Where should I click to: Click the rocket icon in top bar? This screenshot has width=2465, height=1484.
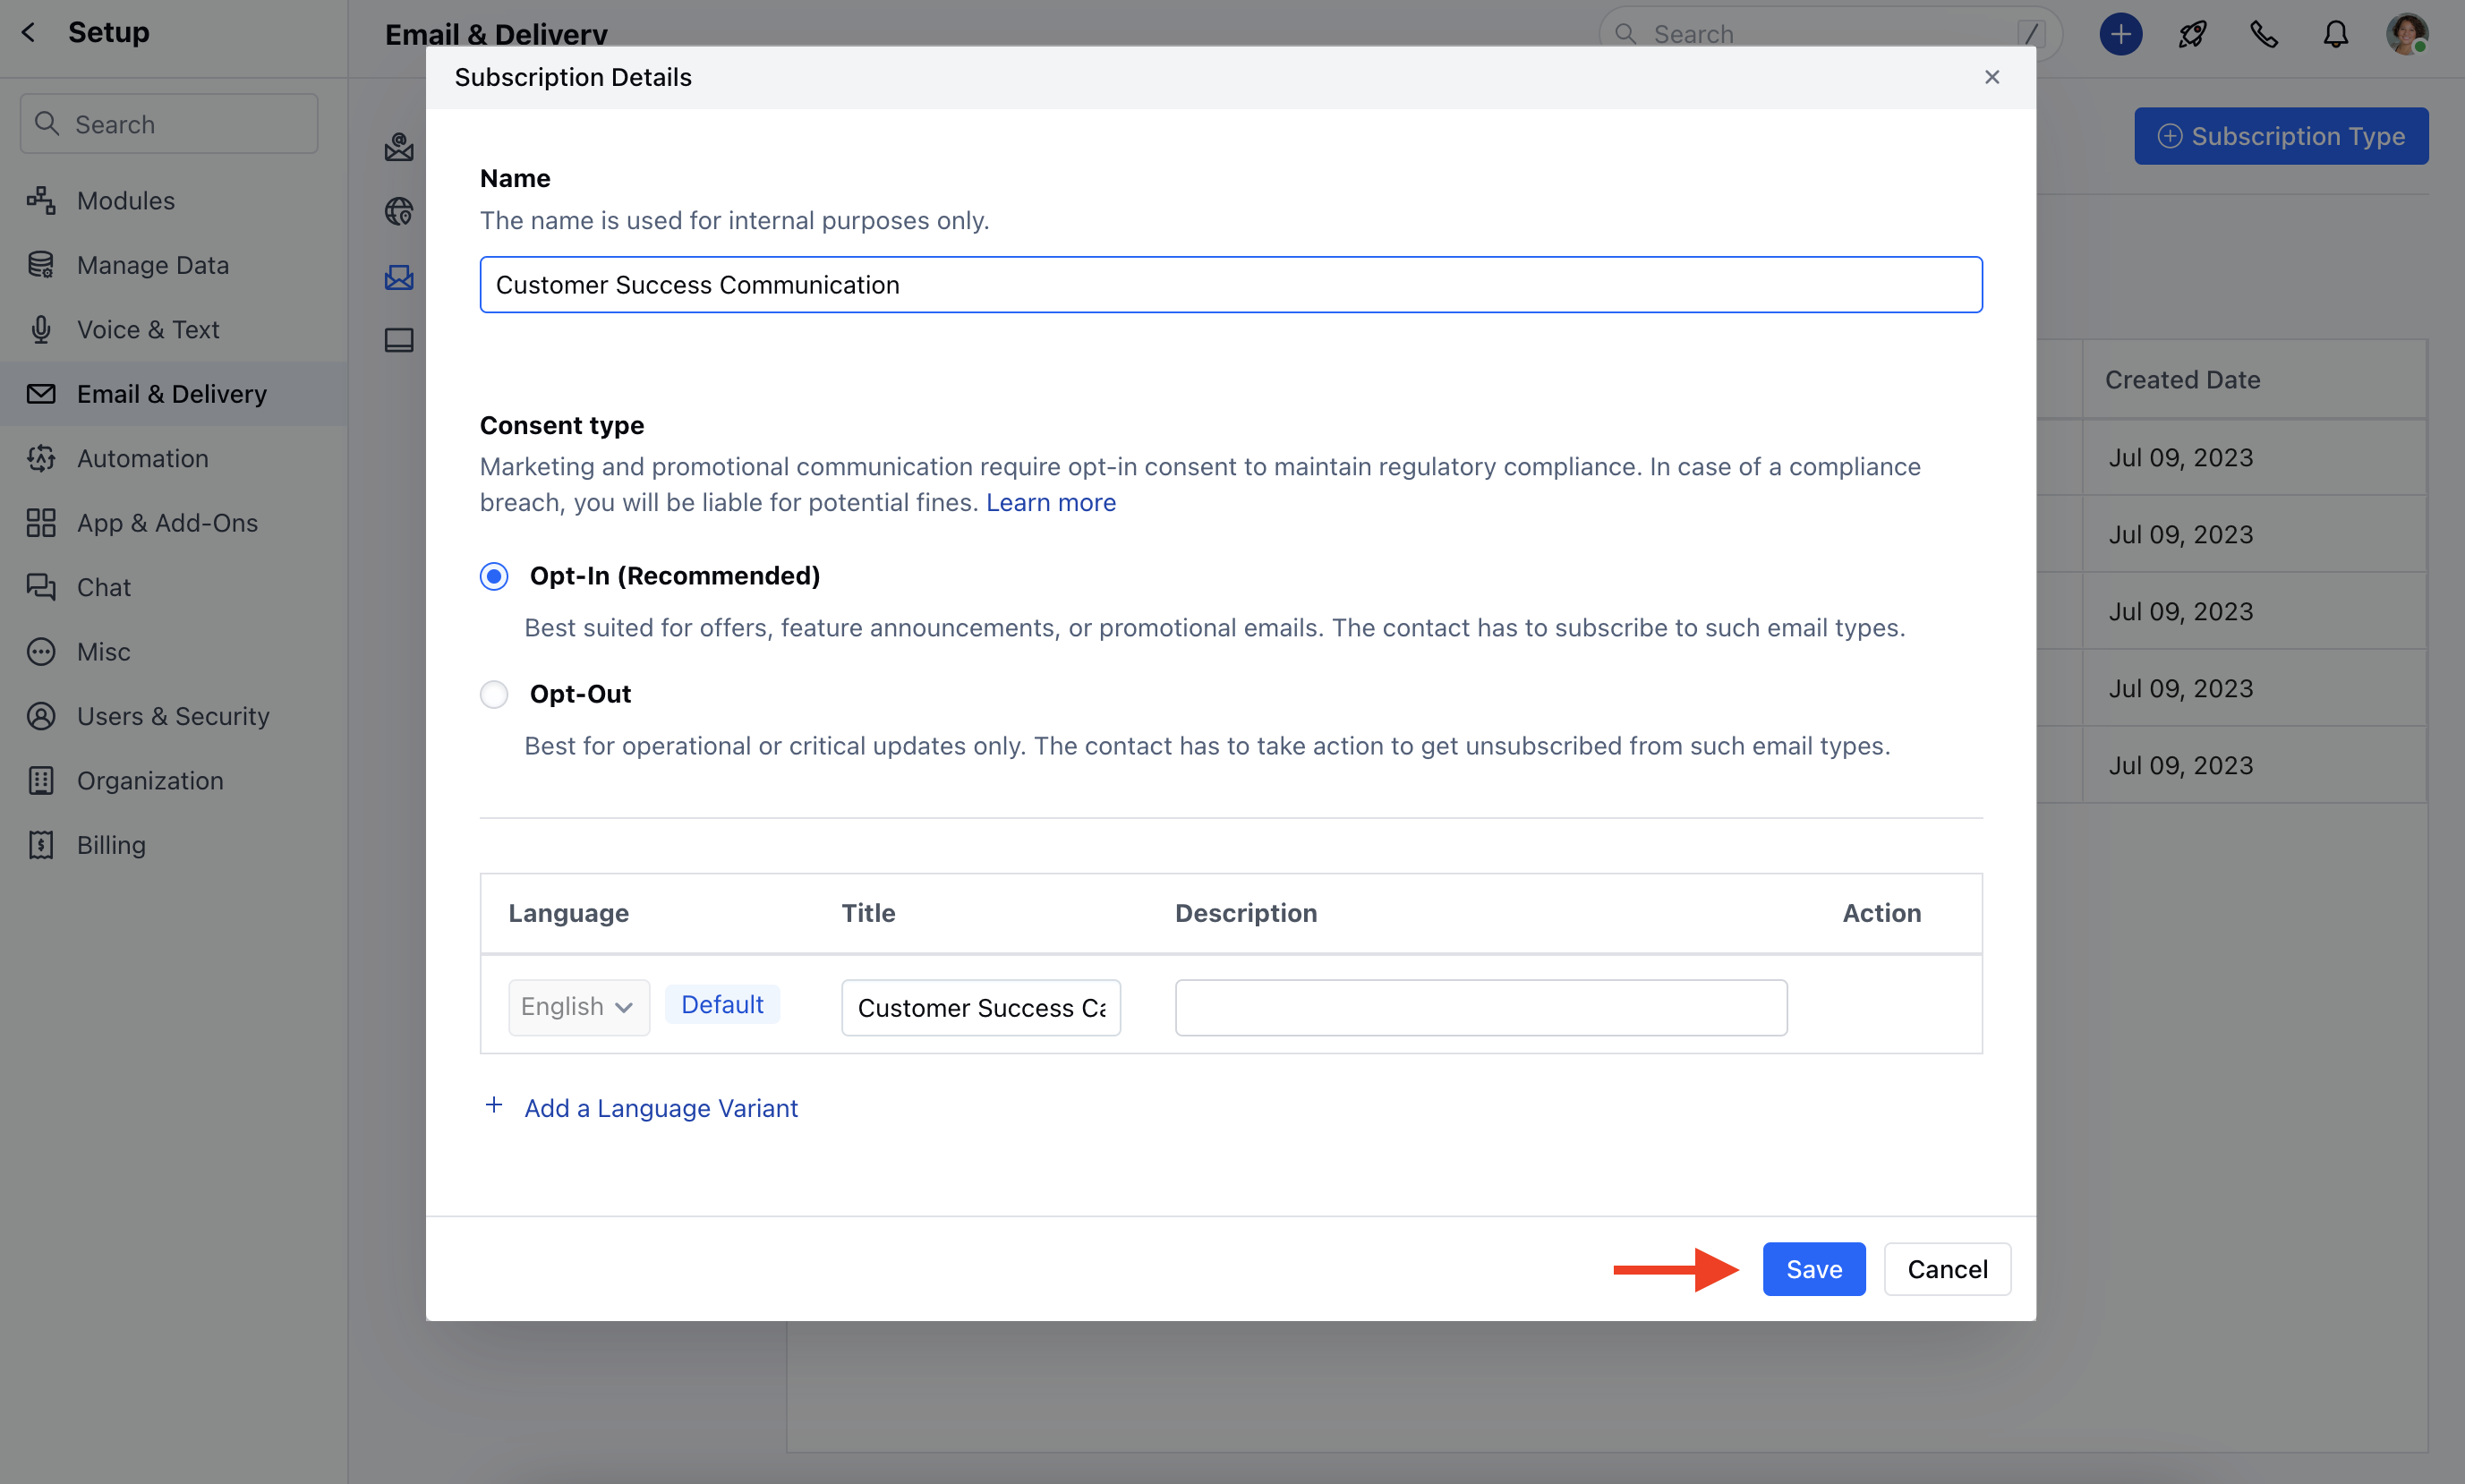(2192, 35)
